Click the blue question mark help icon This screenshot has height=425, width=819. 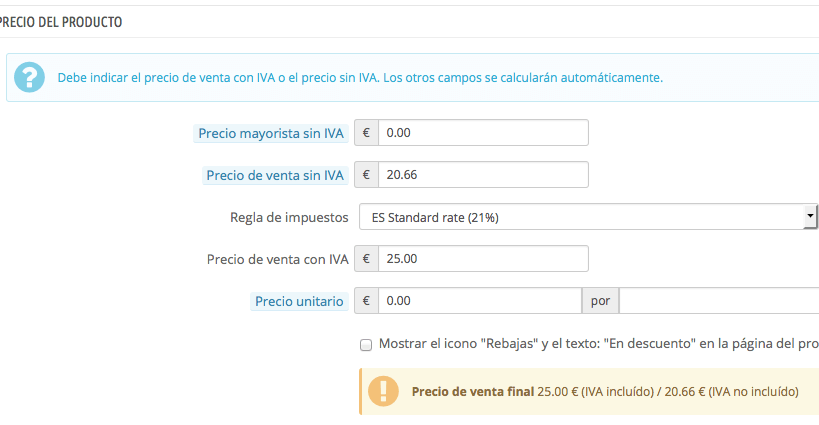[29, 77]
